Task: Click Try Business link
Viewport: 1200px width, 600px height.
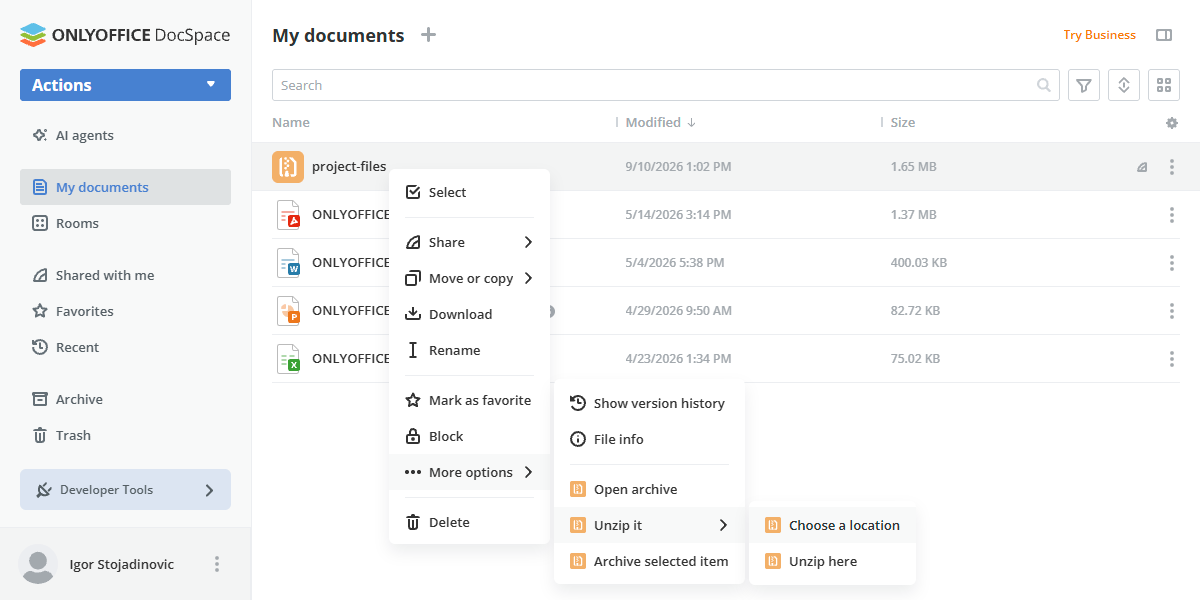Action: click(1099, 35)
